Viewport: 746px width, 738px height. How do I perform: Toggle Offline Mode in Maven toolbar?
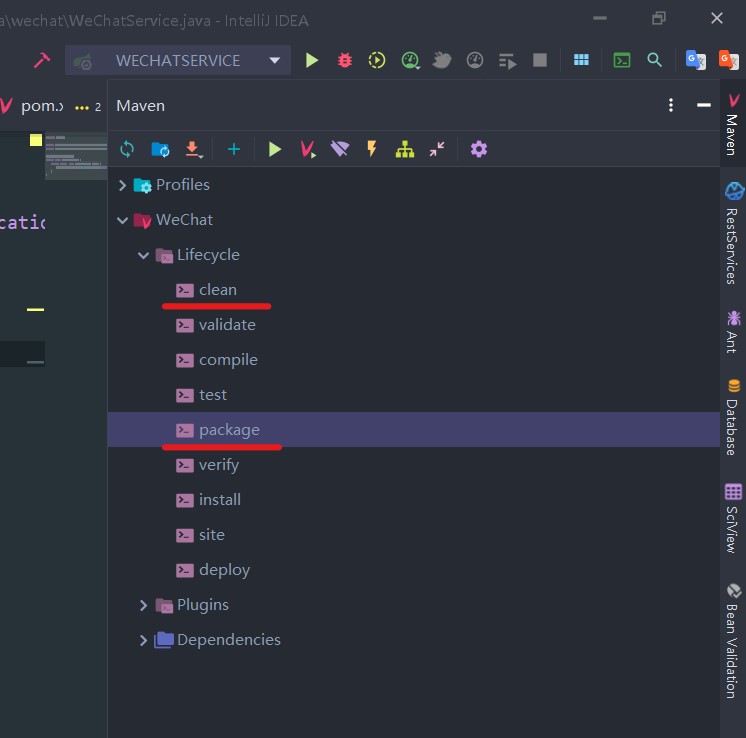click(340, 149)
